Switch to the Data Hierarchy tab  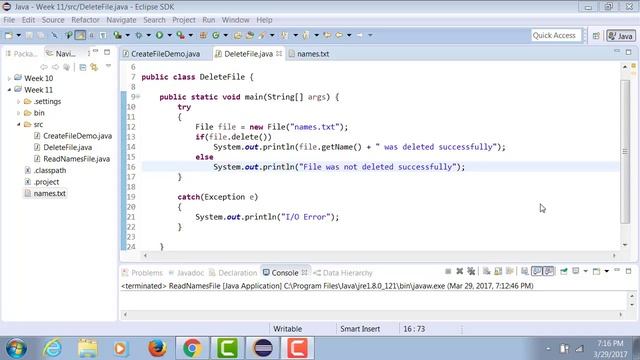click(x=343, y=273)
